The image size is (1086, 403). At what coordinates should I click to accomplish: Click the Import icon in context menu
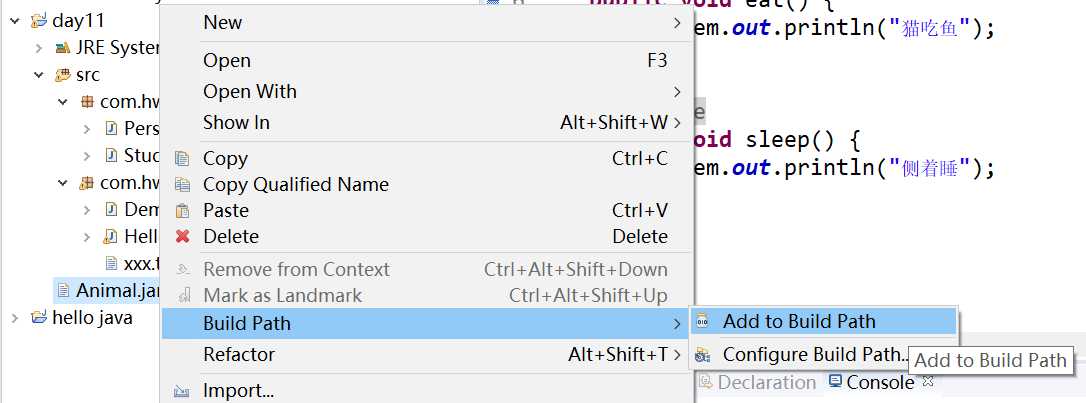pyautogui.click(x=182, y=390)
